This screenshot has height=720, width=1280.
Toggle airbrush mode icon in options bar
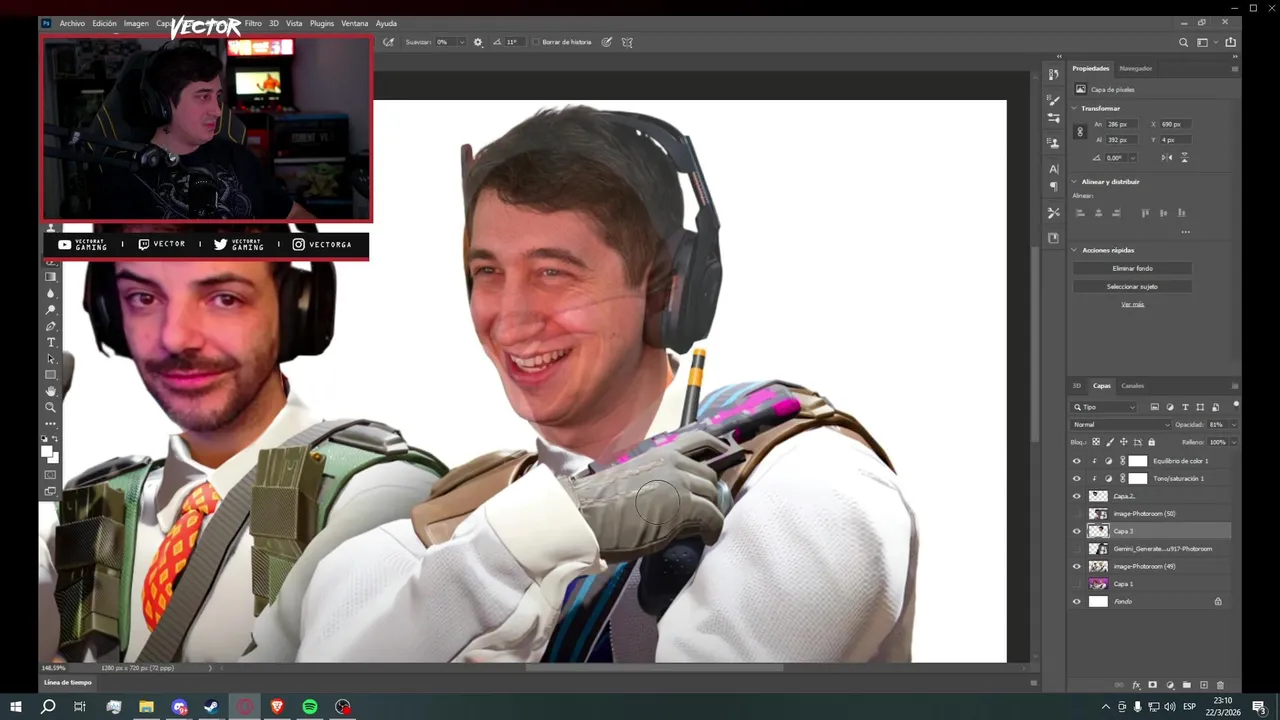(x=389, y=42)
